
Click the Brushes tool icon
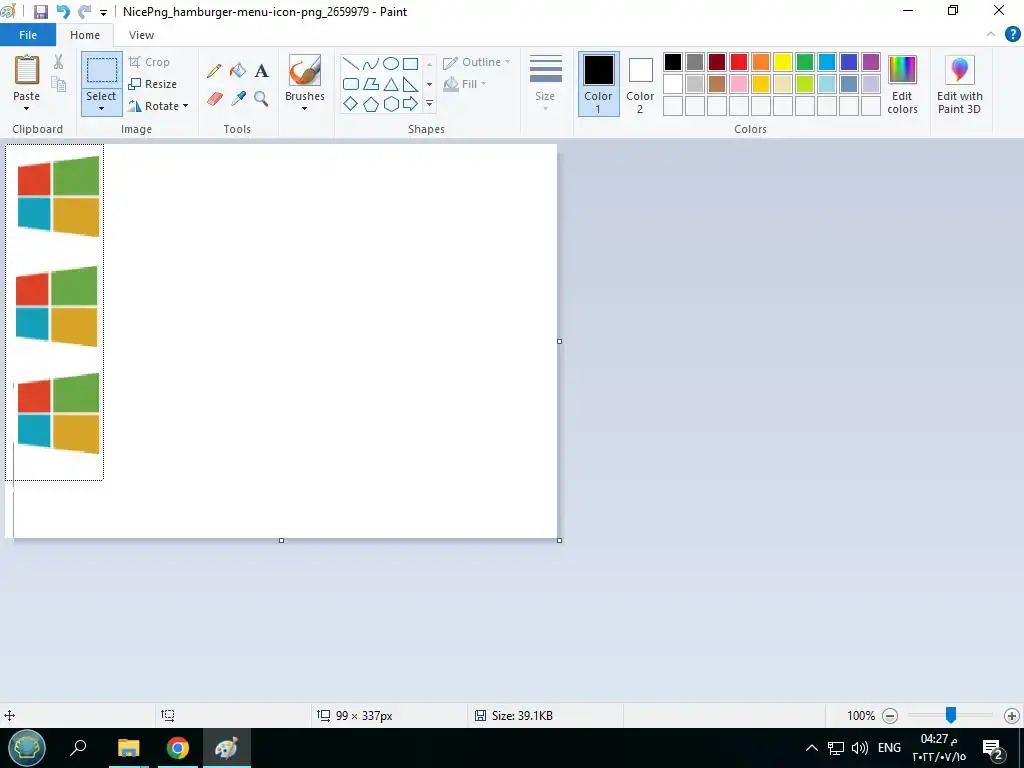305,71
